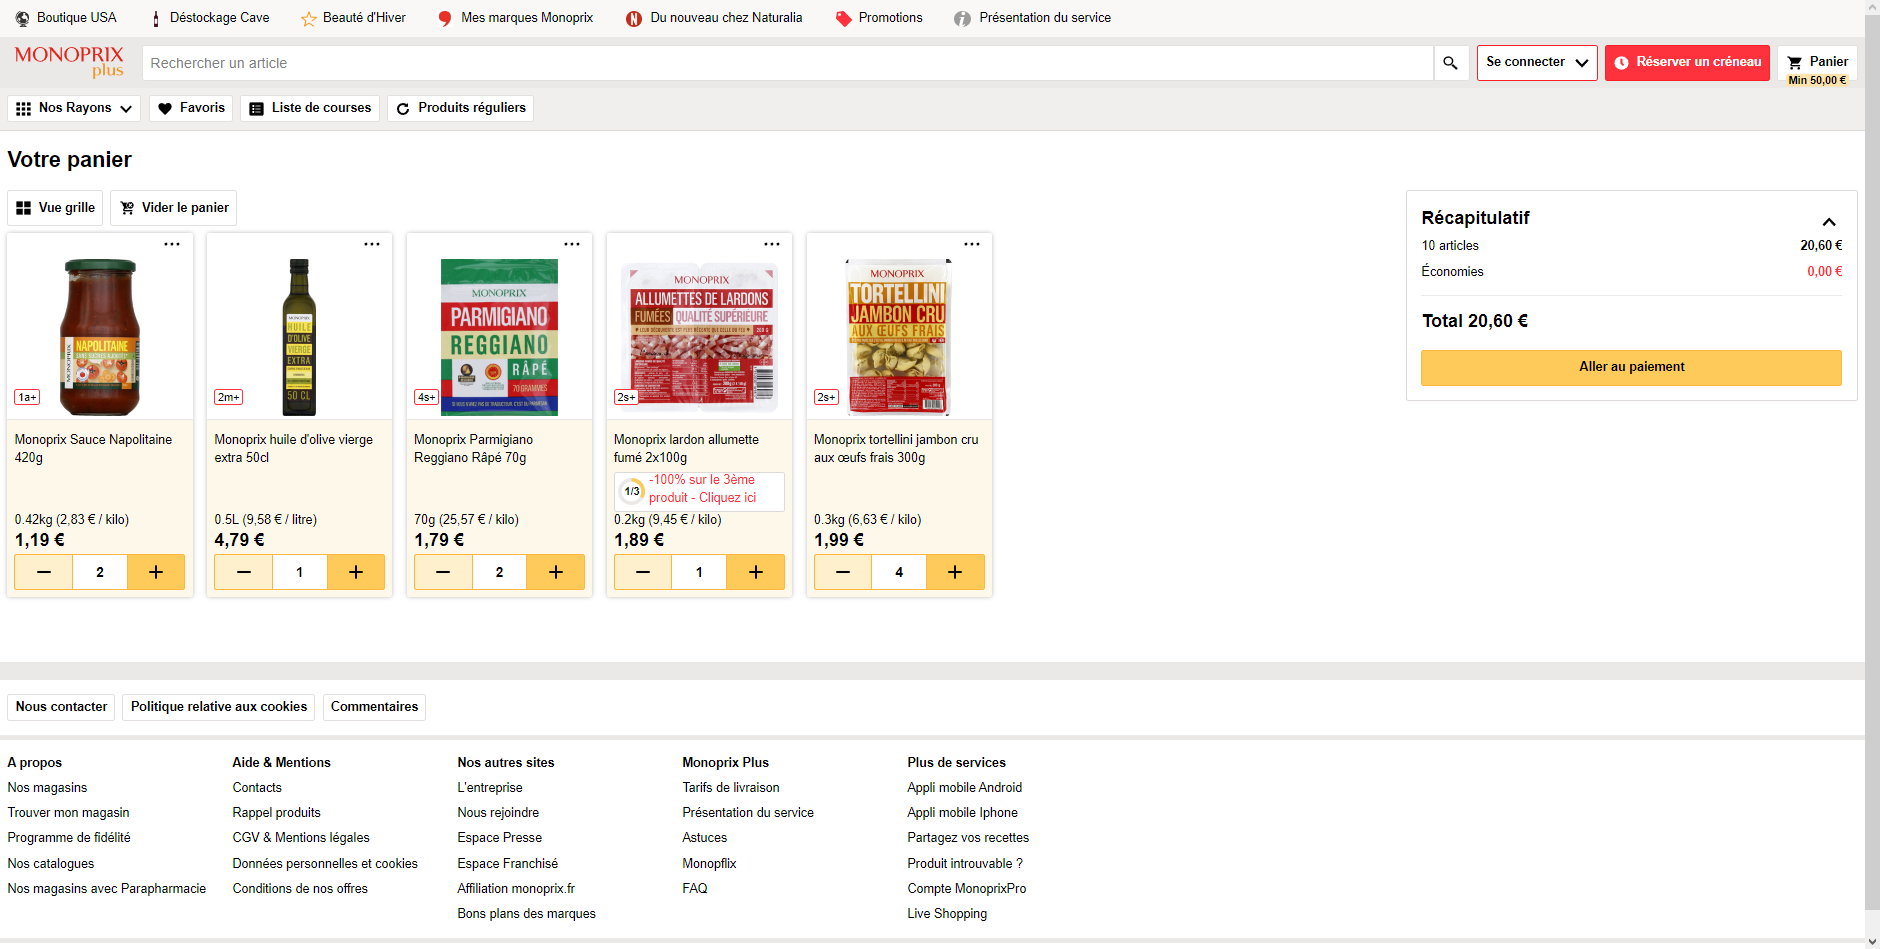This screenshot has width=1880, height=949.
Task: Open Compte MonoprixPro footer link
Action: click(967, 889)
